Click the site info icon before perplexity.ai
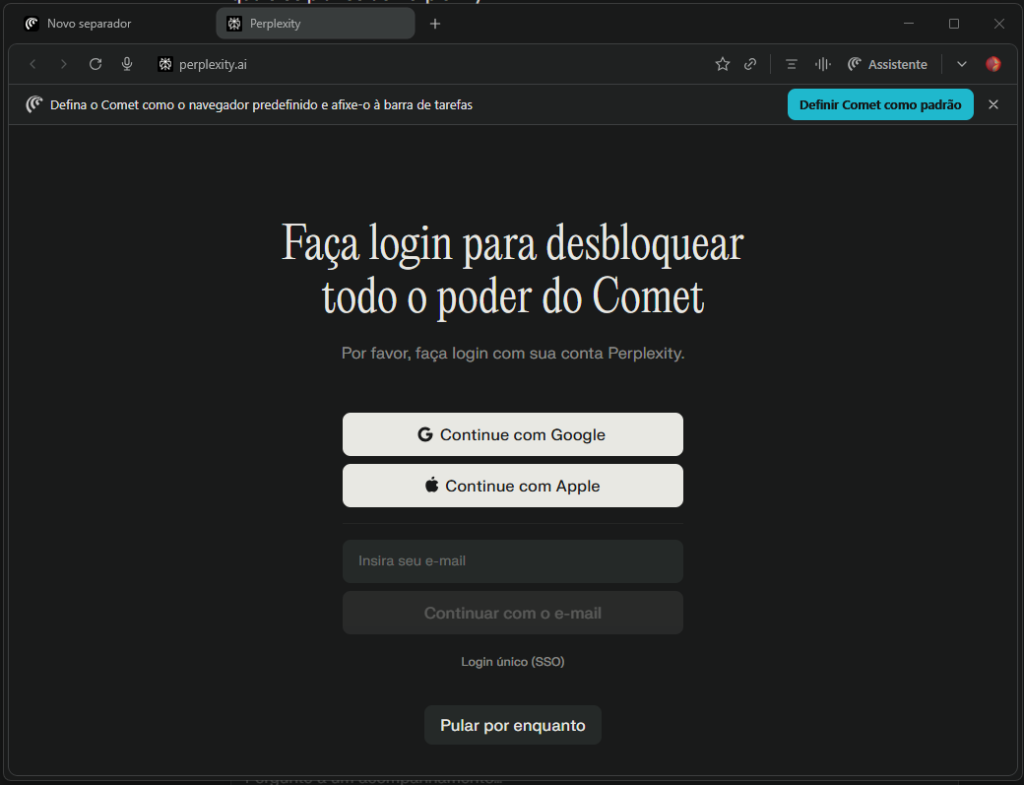Image resolution: width=1024 pixels, height=785 pixels. tap(164, 63)
